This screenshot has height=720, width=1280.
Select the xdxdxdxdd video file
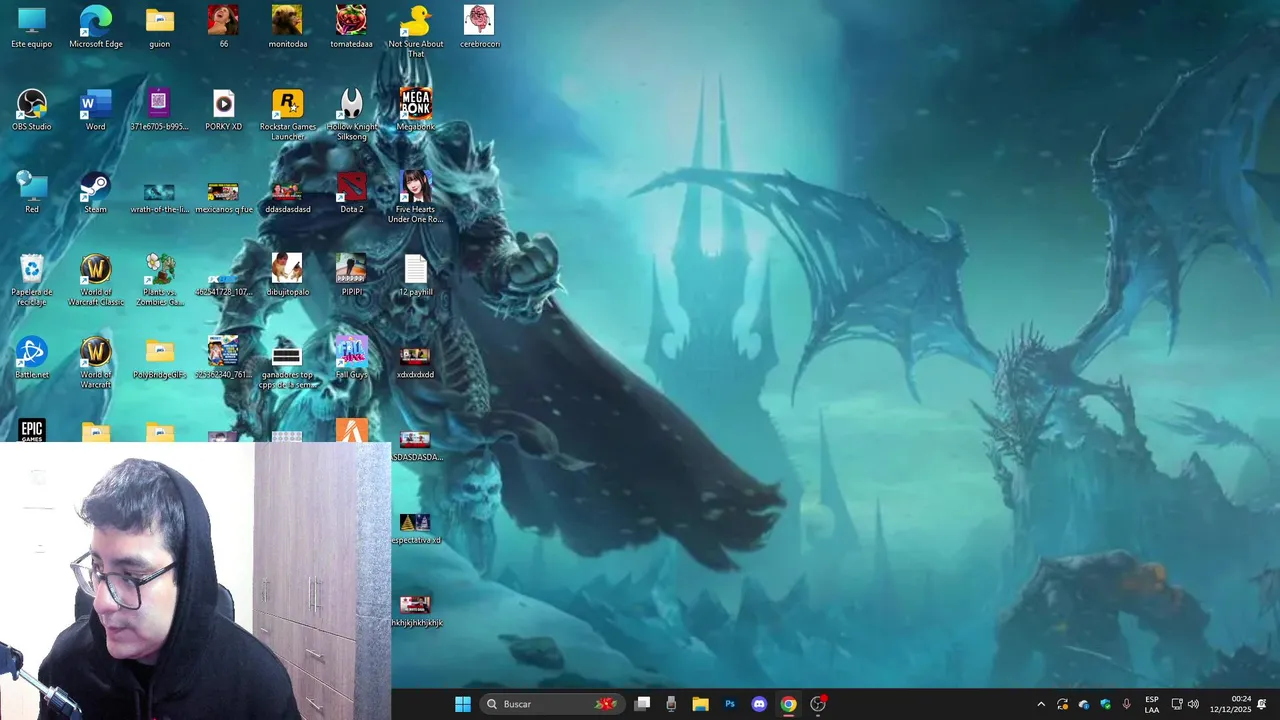click(415, 363)
